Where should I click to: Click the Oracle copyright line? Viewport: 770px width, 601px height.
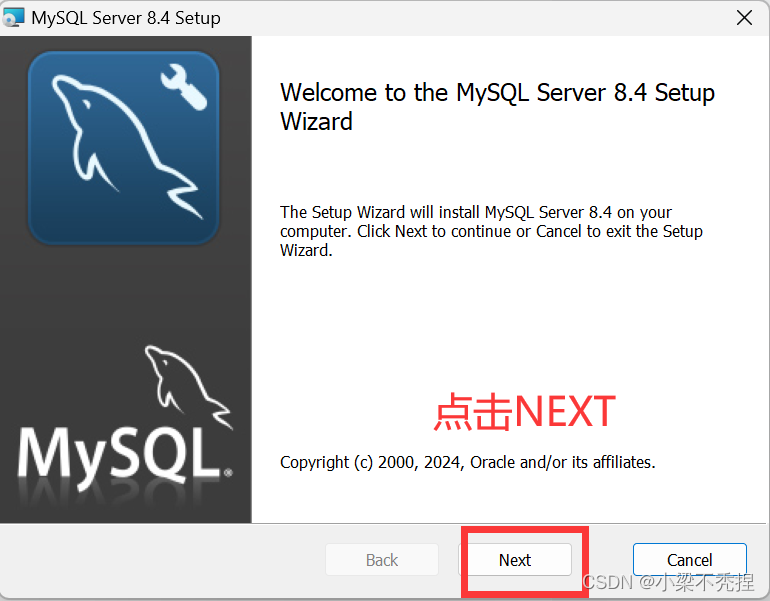468,462
